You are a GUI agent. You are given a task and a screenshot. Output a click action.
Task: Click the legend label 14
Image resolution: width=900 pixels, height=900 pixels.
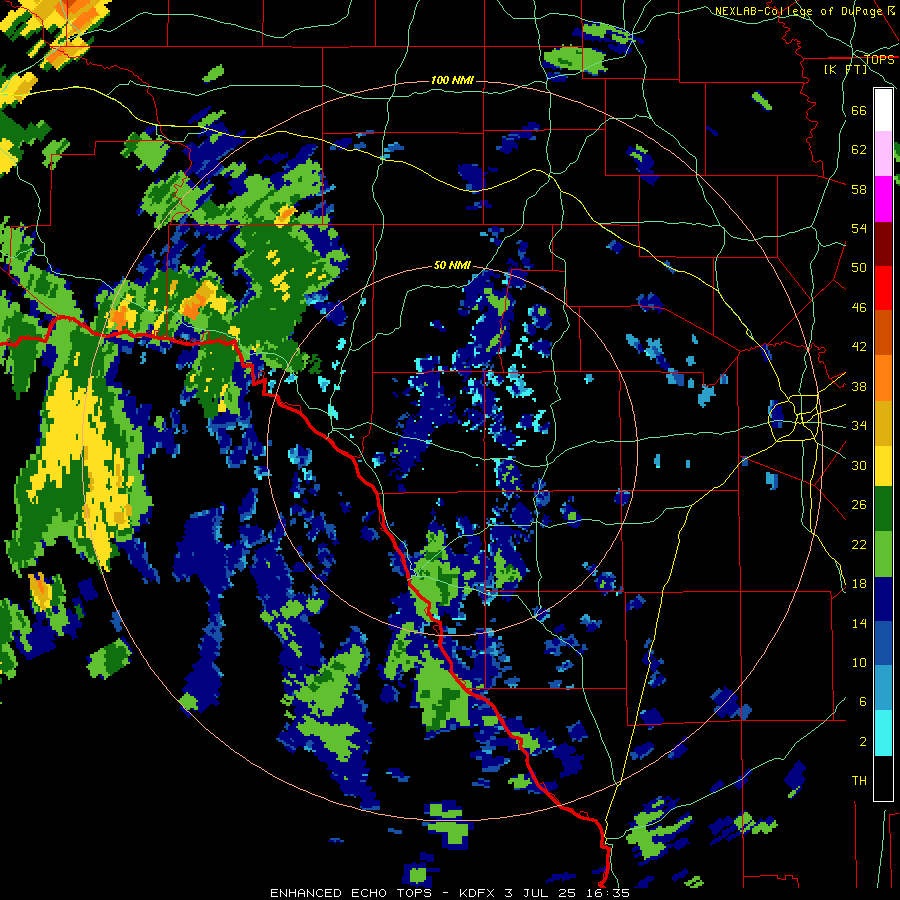859,623
